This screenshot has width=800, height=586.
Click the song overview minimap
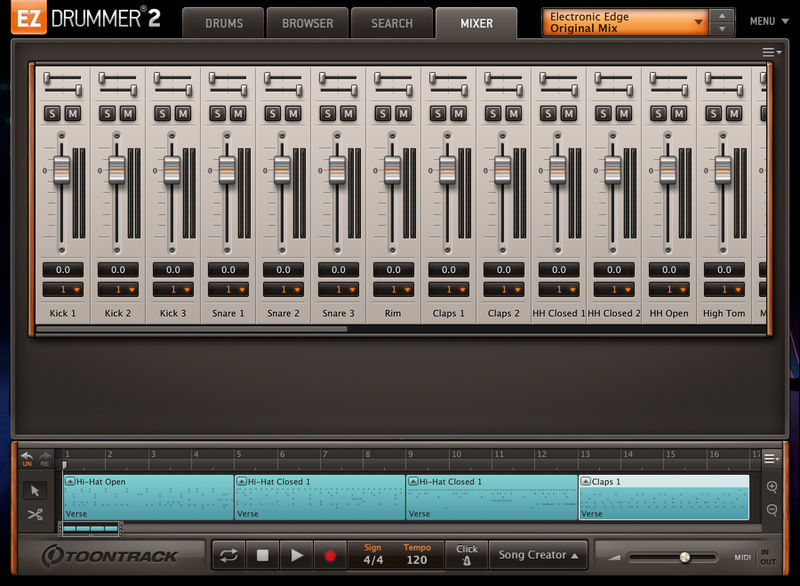coord(90,528)
